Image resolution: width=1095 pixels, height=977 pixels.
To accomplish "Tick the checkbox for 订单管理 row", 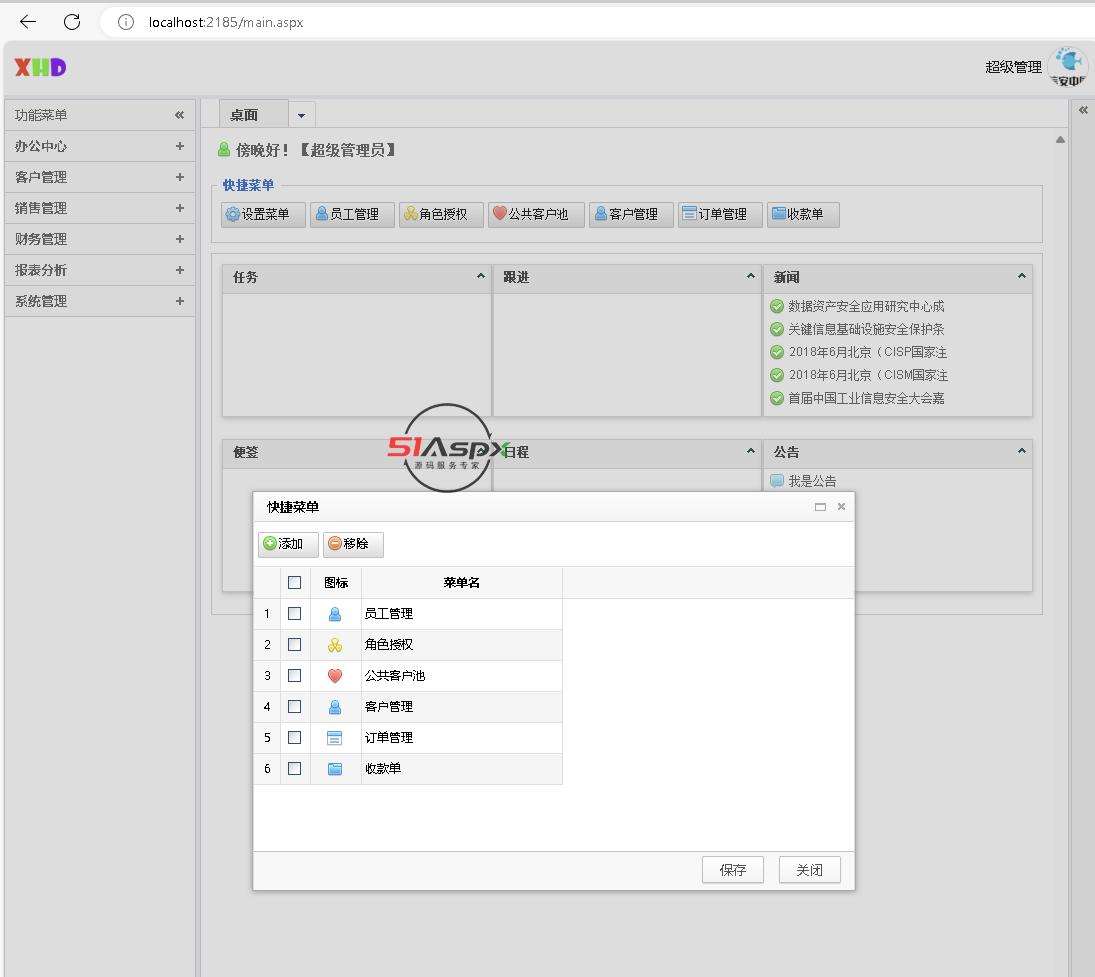I will (294, 738).
